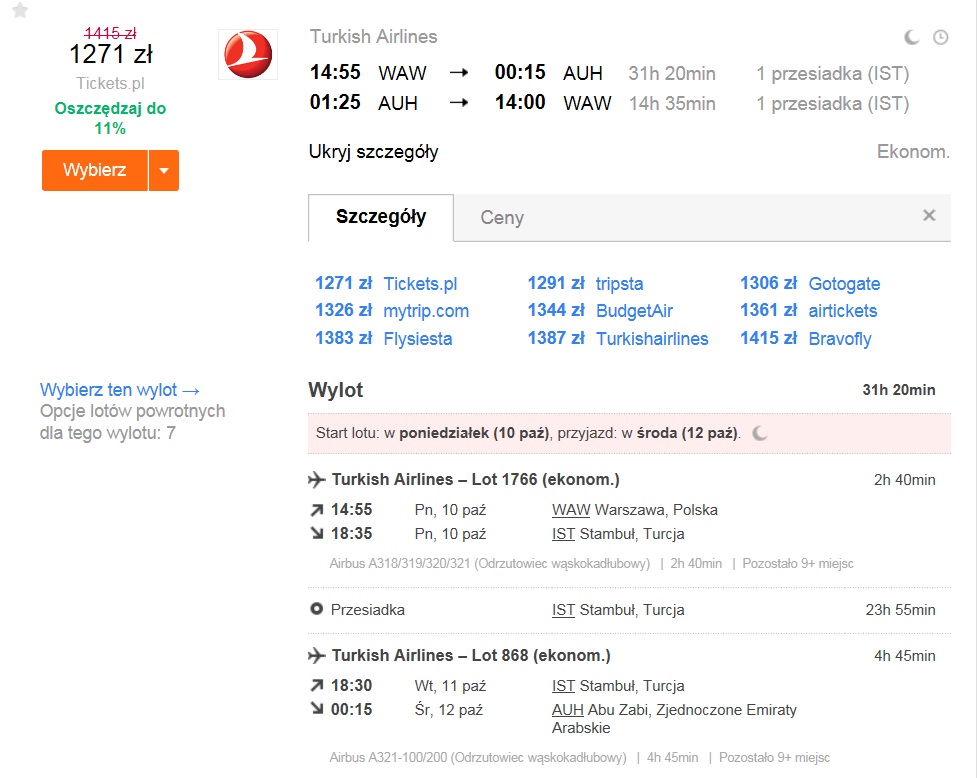Click the Turkish Airlines – Lot 1766 heading

(x=475, y=480)
